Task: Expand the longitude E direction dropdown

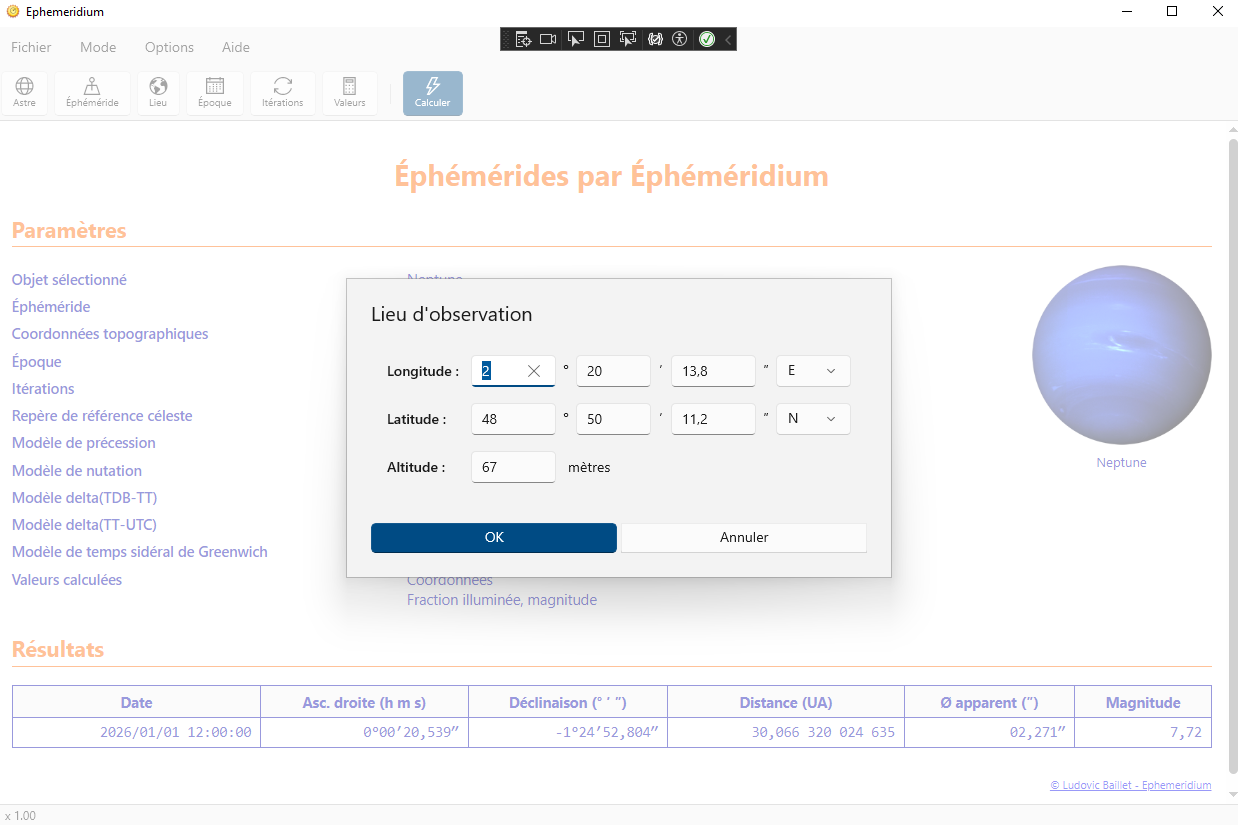Action: pyautogui.click(x=813, y=371)
